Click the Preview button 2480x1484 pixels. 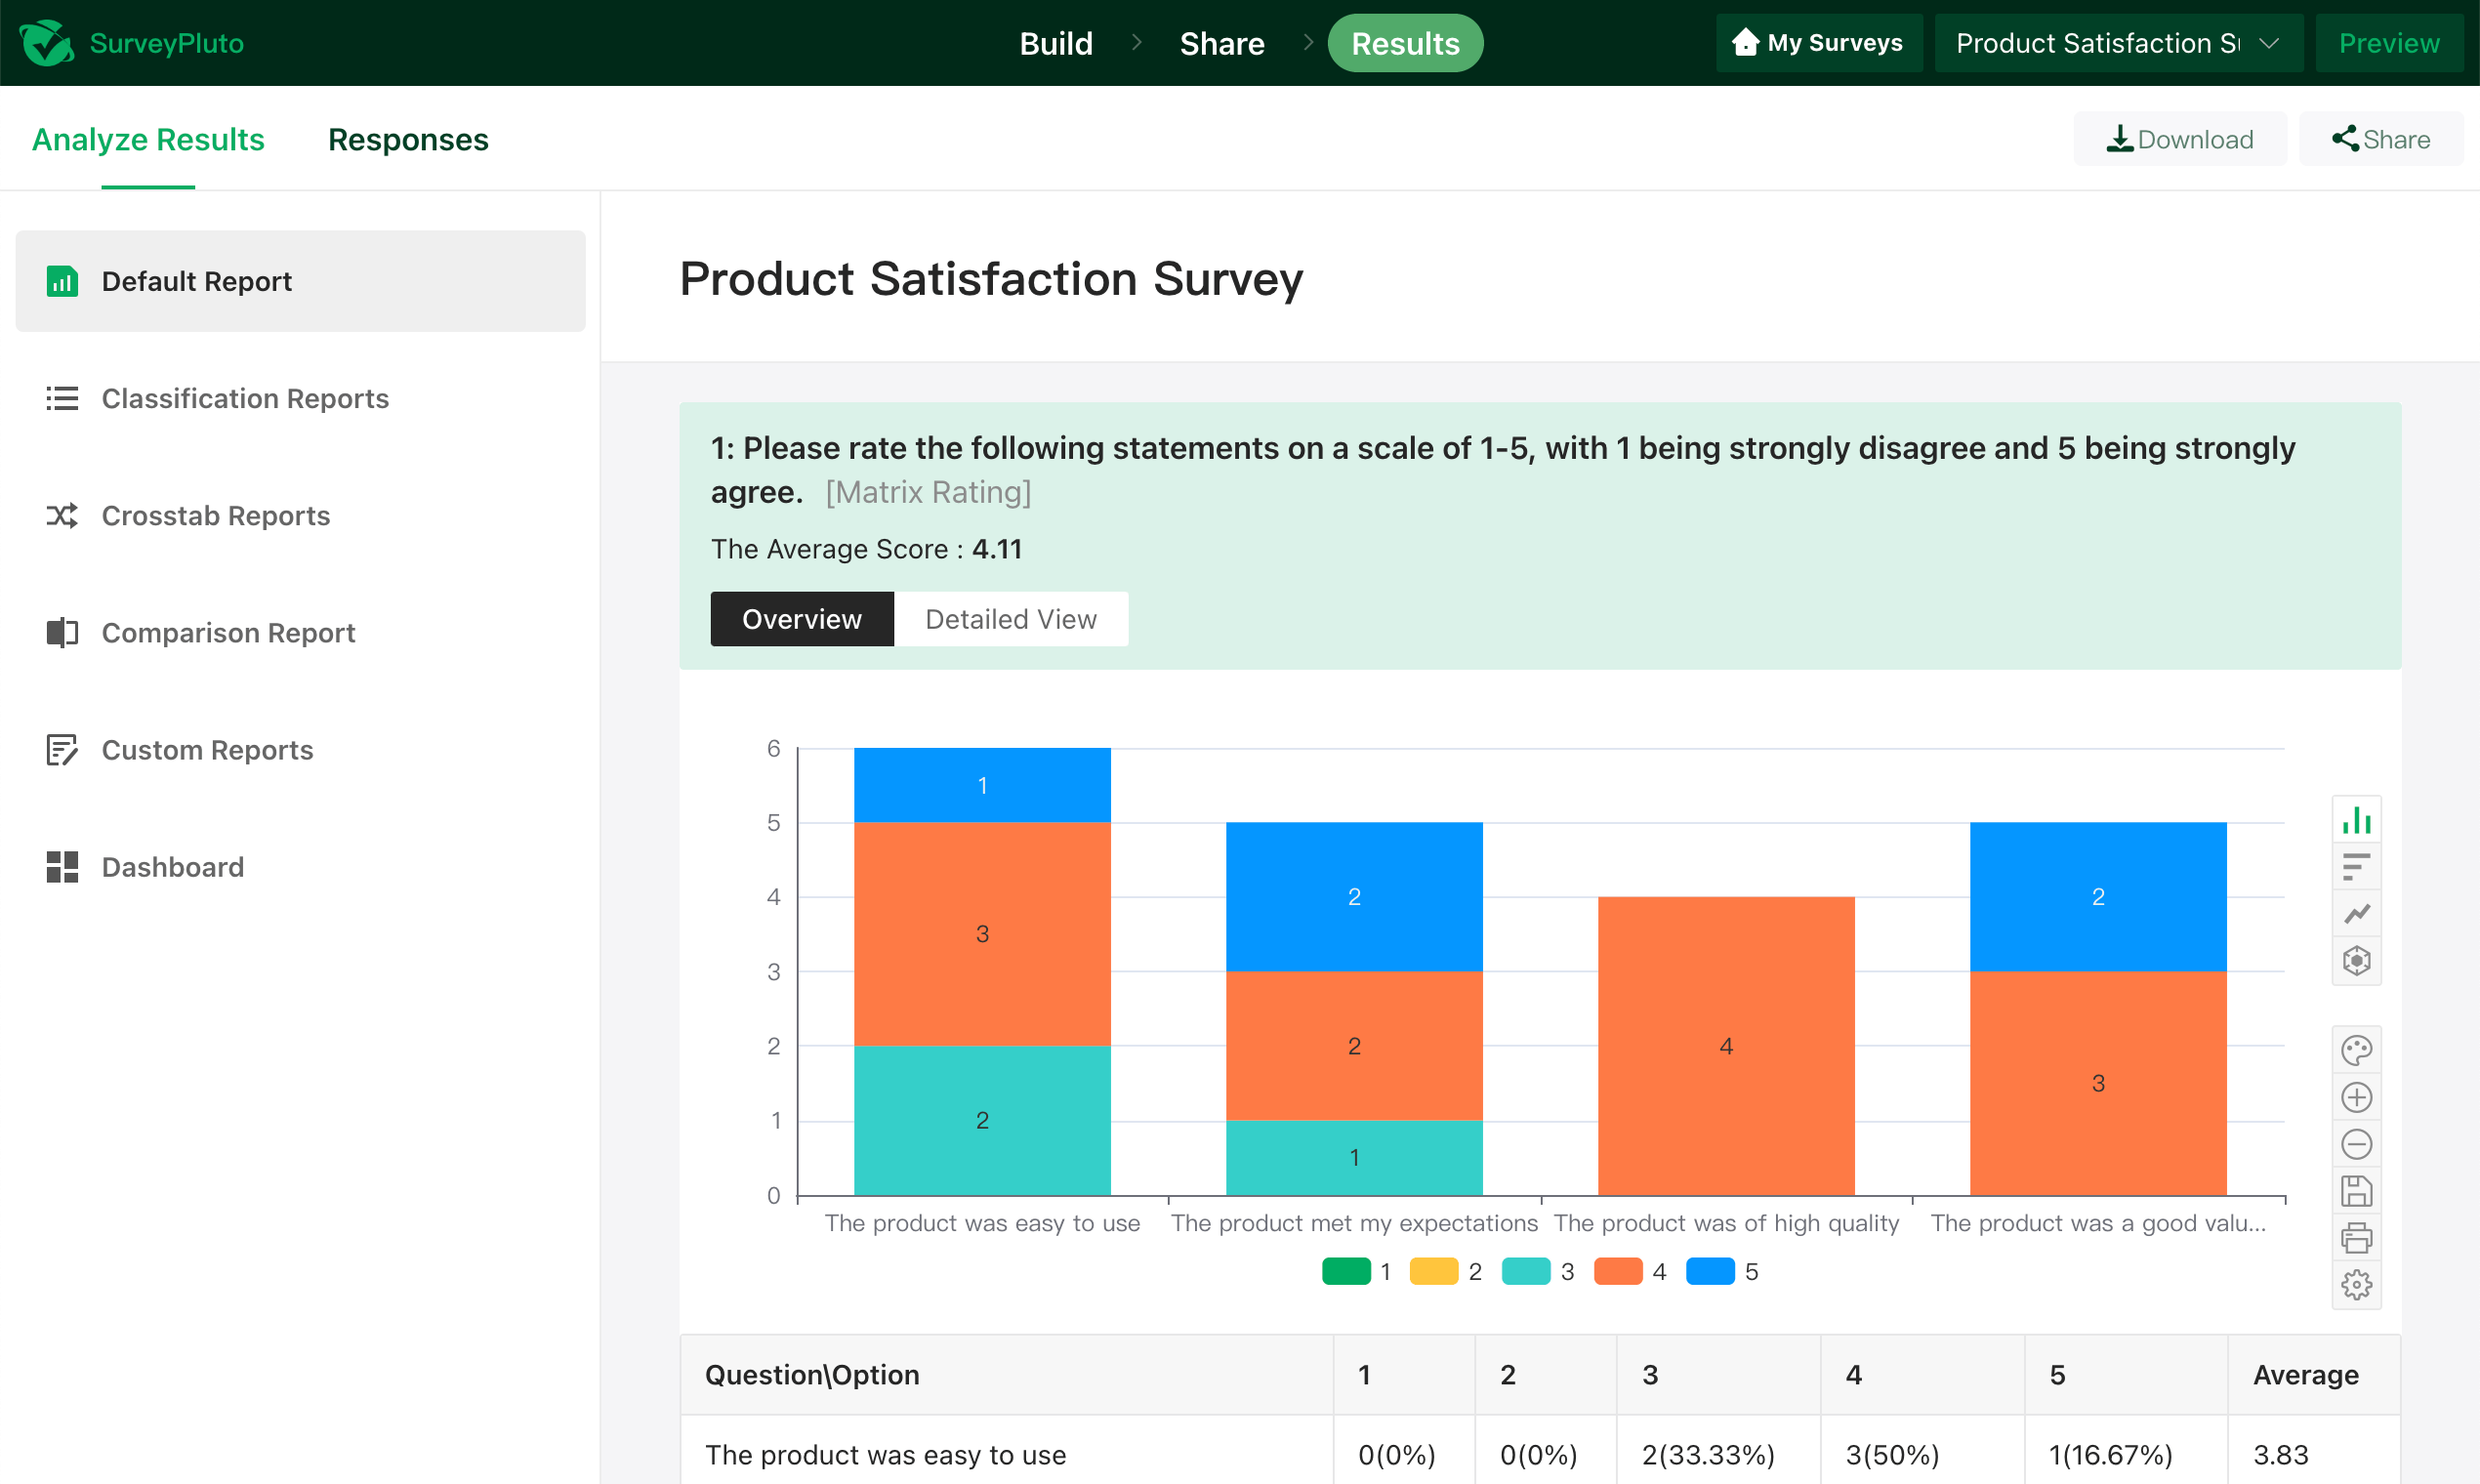tap(2388, 43)
